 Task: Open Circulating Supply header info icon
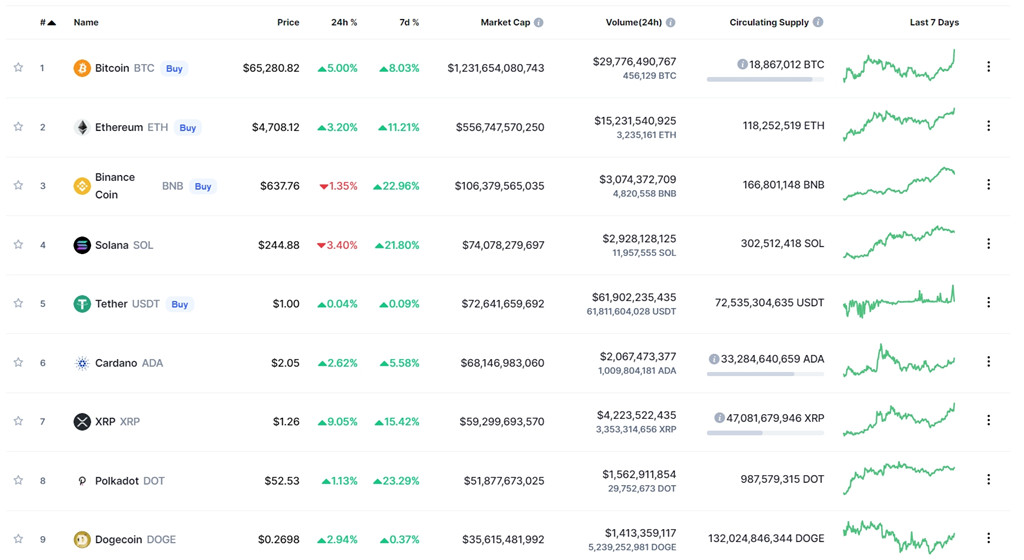[x=818, y=22]
